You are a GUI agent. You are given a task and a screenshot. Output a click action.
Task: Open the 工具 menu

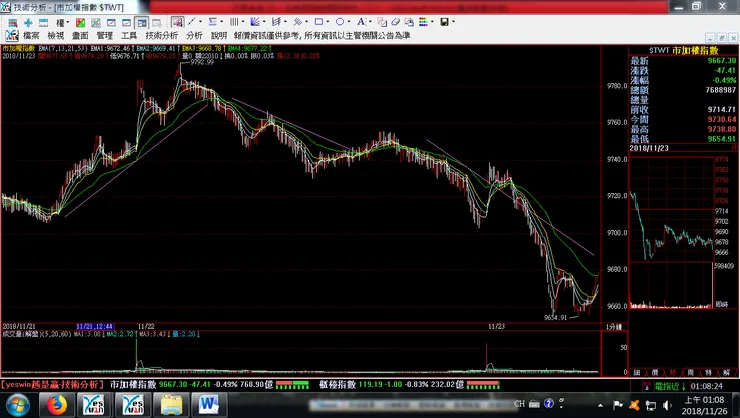129,35
